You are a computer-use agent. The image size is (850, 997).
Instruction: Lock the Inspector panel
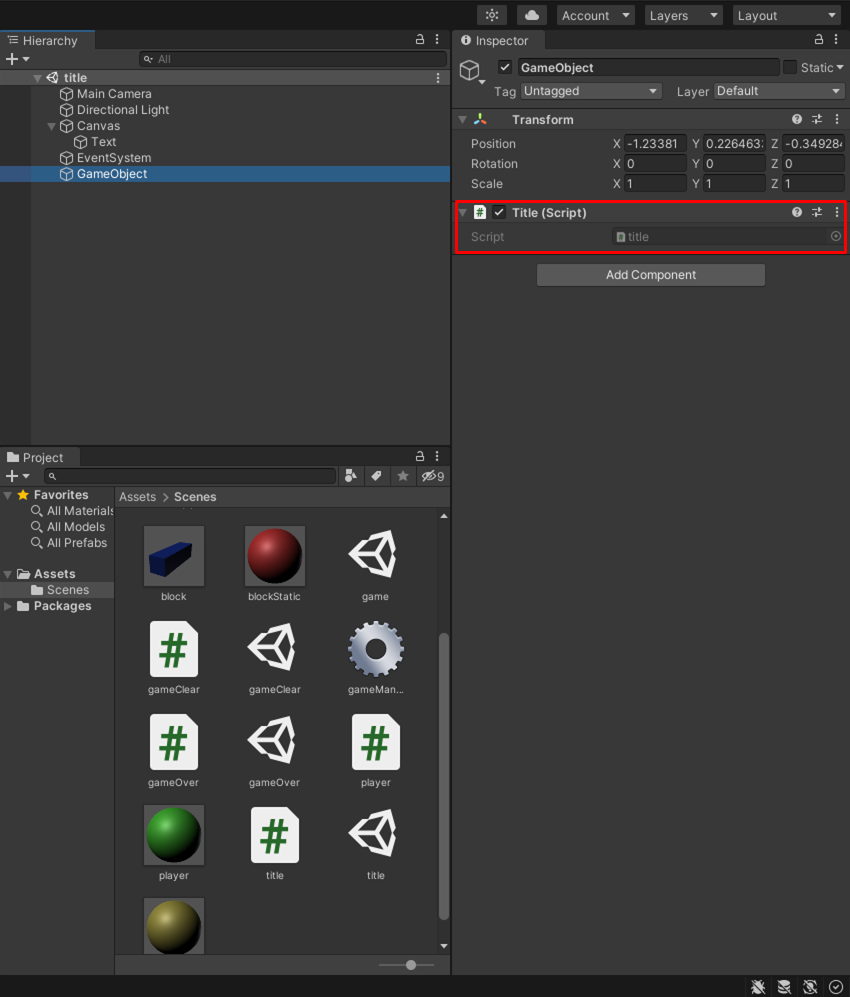tap(819, 40)
